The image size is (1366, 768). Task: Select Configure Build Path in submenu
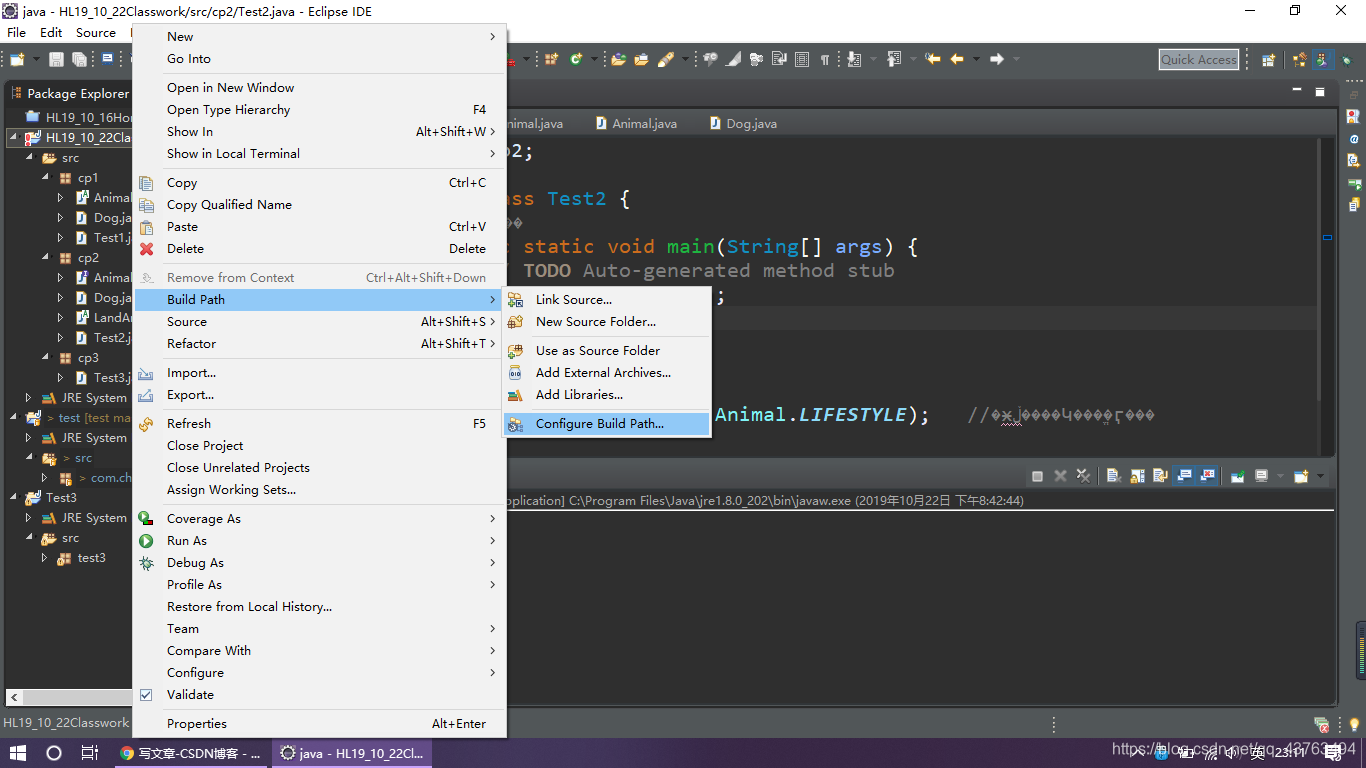click(x=607, y=424)
